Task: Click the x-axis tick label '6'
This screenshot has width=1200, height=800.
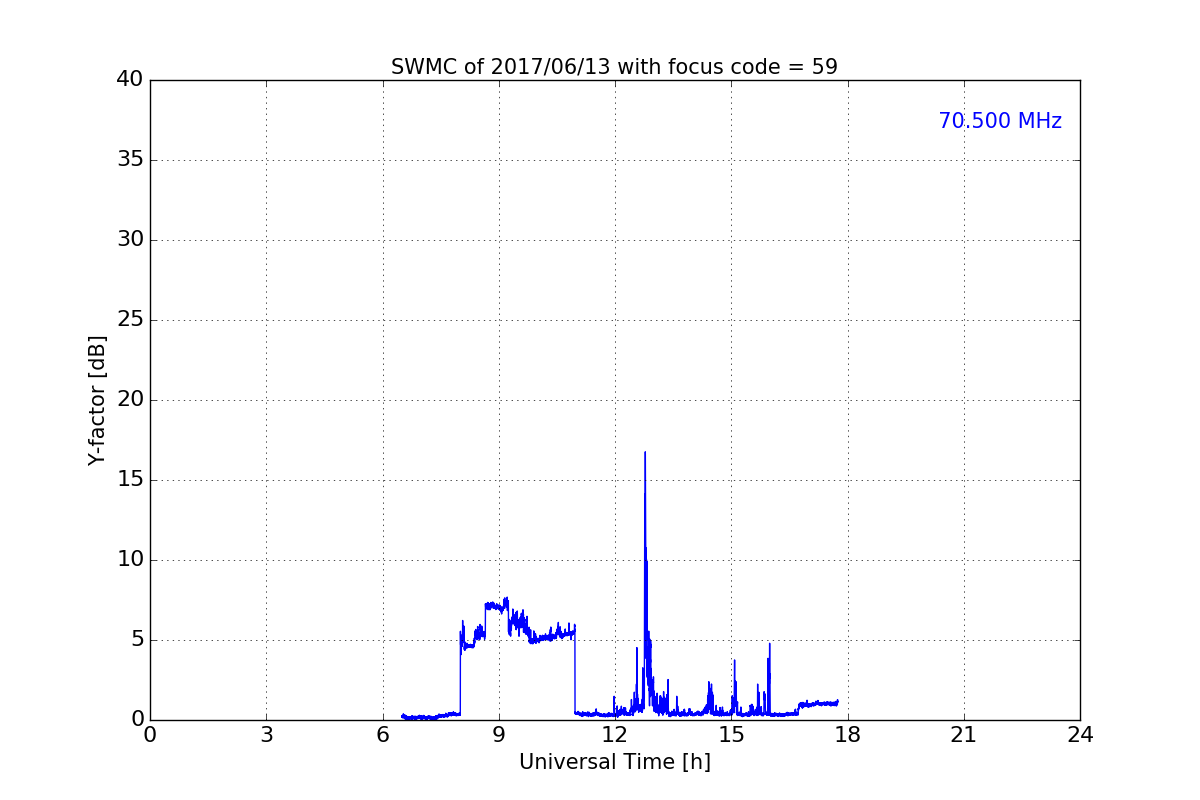Action: click(382, 735)
